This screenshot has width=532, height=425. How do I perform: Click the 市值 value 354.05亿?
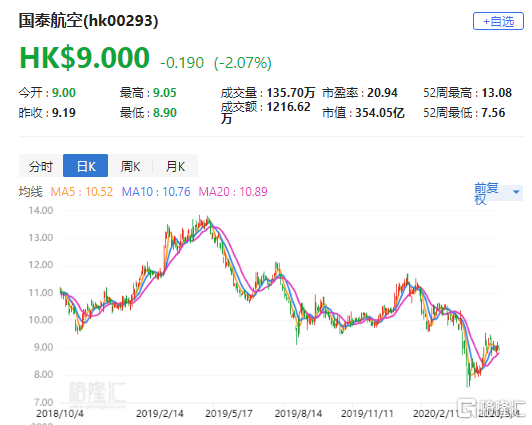coord(380,113)
